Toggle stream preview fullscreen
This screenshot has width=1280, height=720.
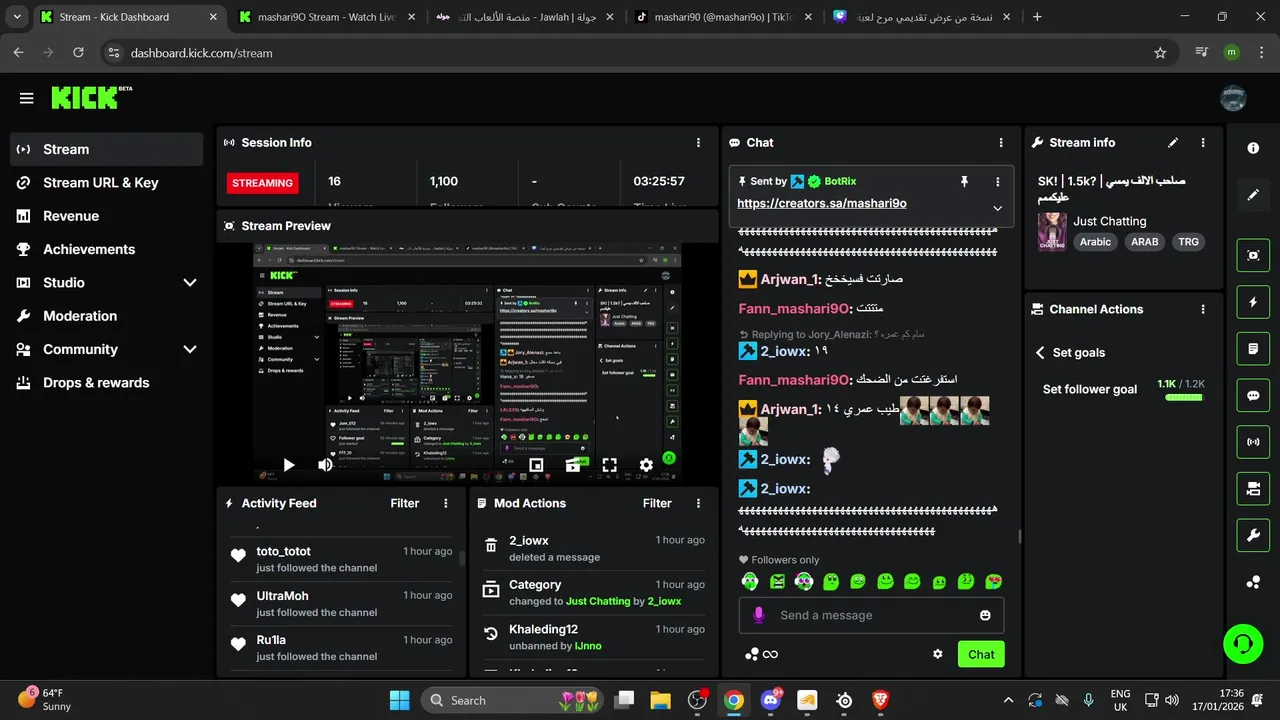609,465
